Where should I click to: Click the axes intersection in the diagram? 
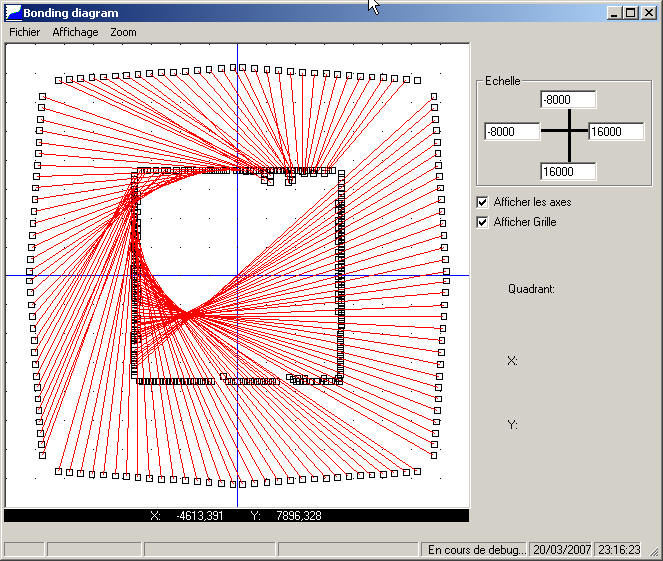237,275
